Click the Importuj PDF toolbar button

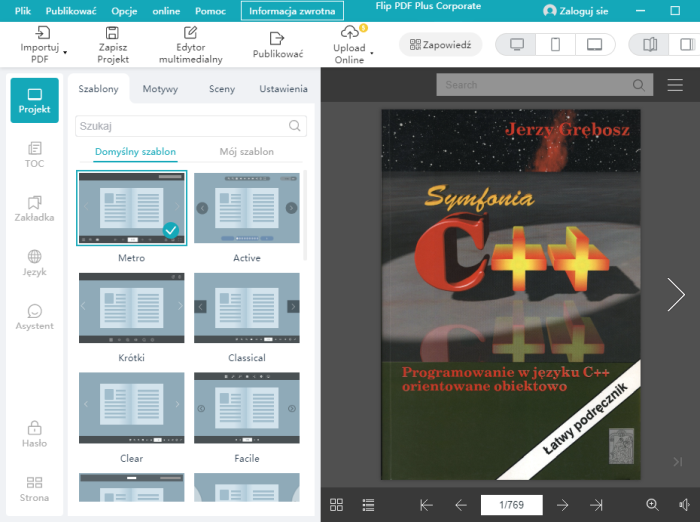40,45
